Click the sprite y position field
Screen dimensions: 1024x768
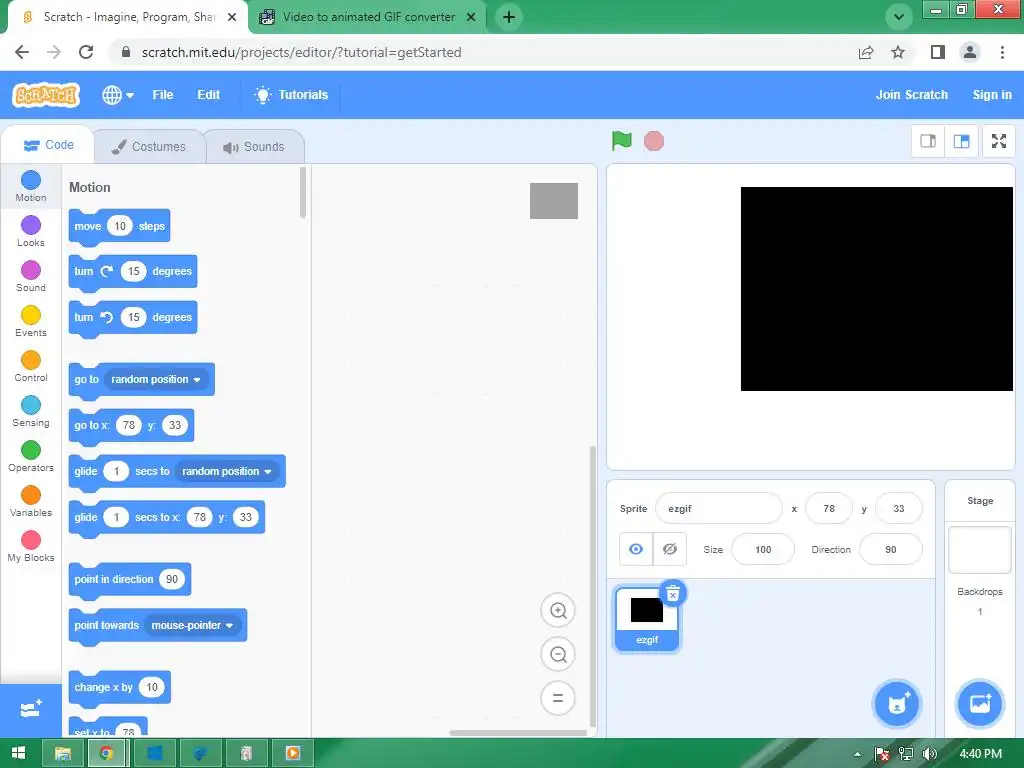899,508
